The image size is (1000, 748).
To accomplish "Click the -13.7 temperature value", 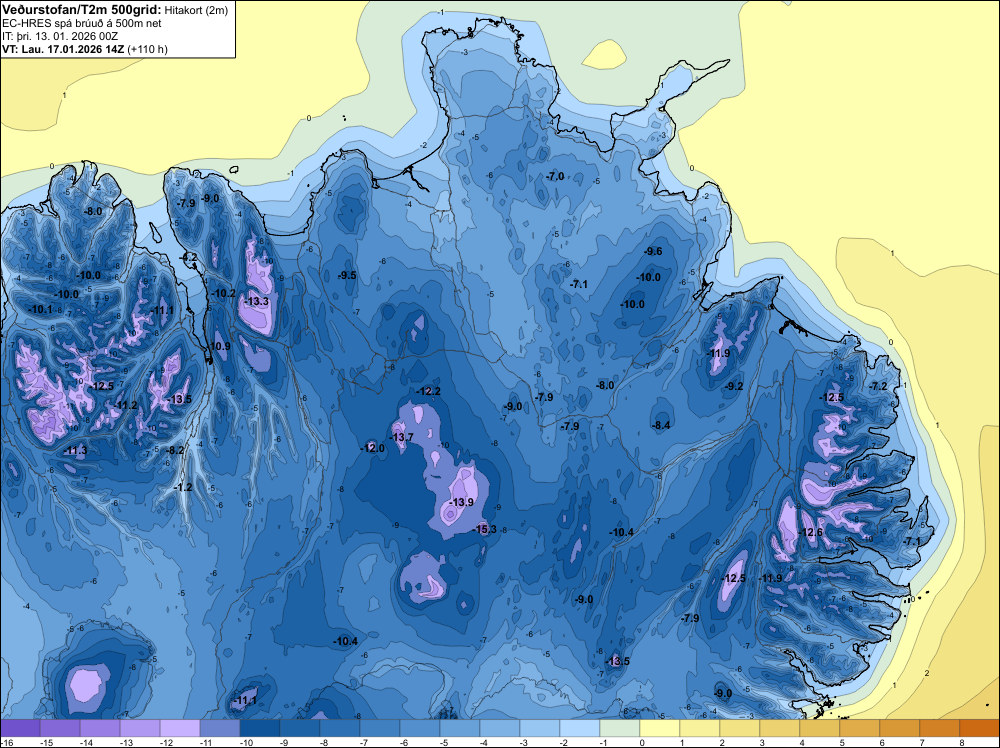I will [402, 437].
